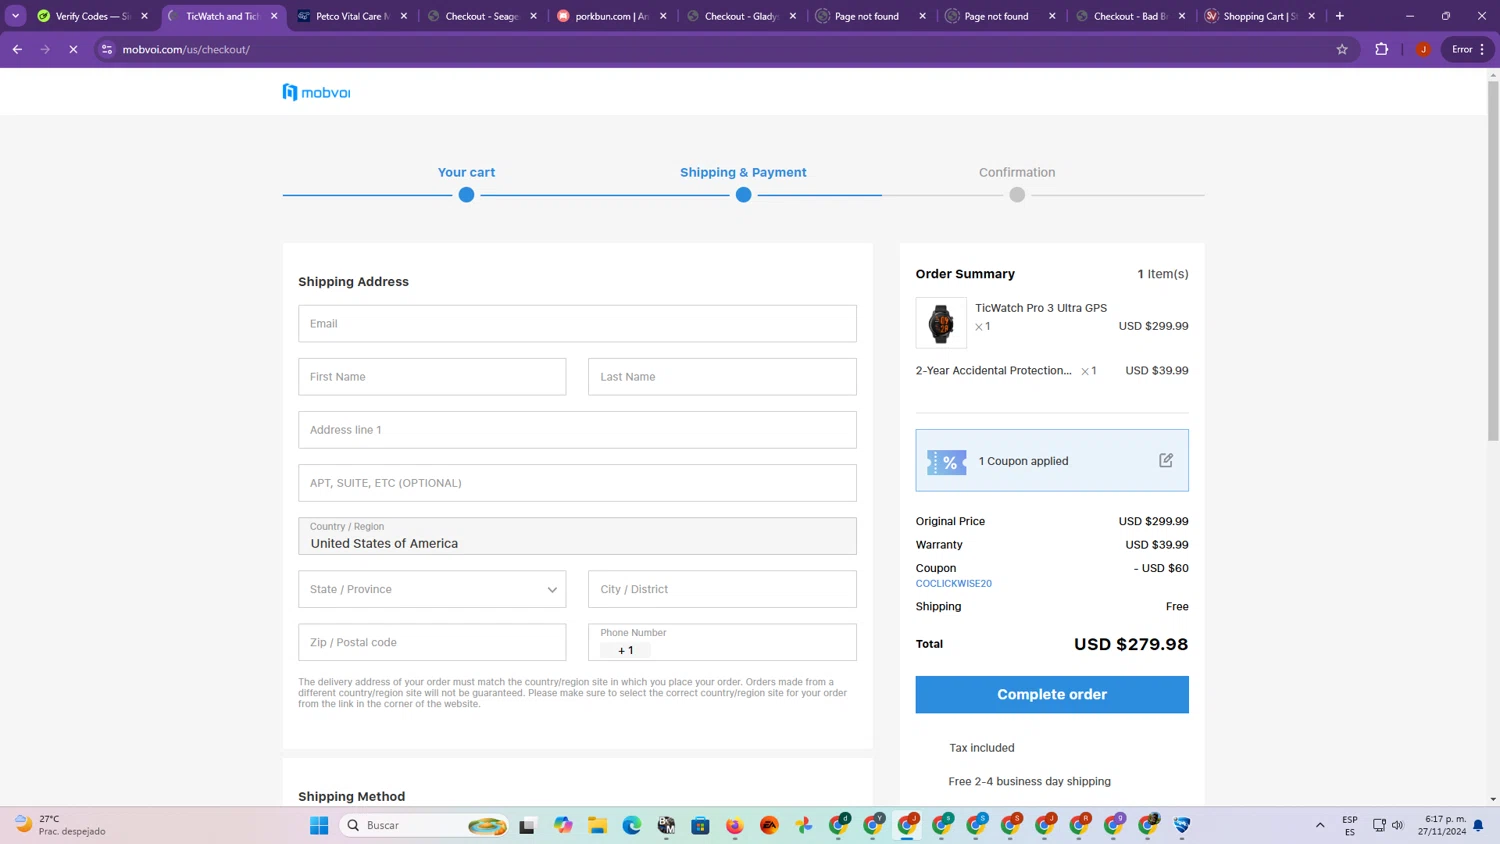
Task: Focus the Zip / Postal code field
Action: click(x=432, y=642)
